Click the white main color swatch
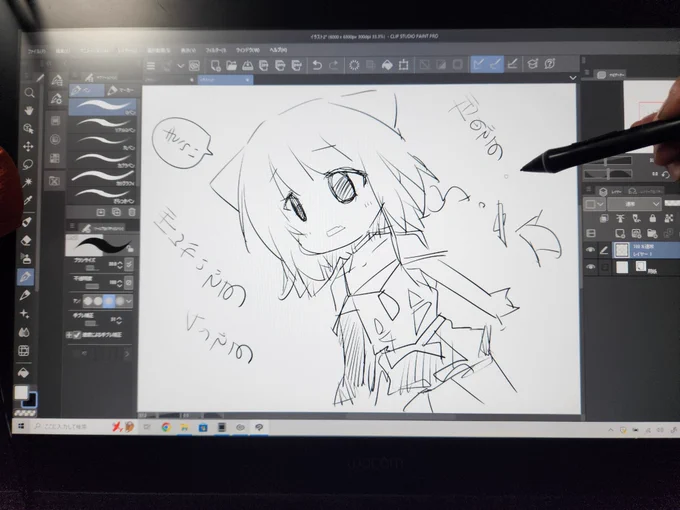This screenshot has width=680, height=510. [x=21, y=392]
